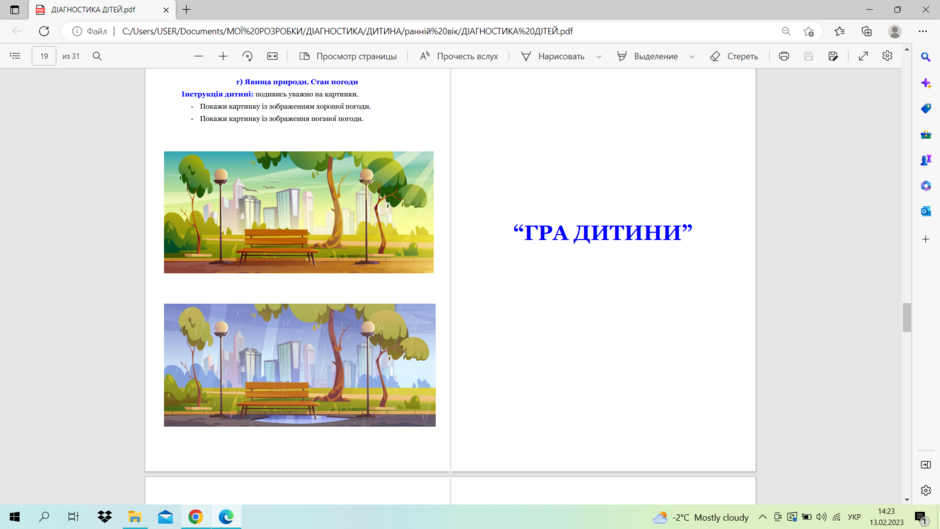940x529 pixels.
Task: Click the vertical scrollbar thumb
Action: pos(906,317)
